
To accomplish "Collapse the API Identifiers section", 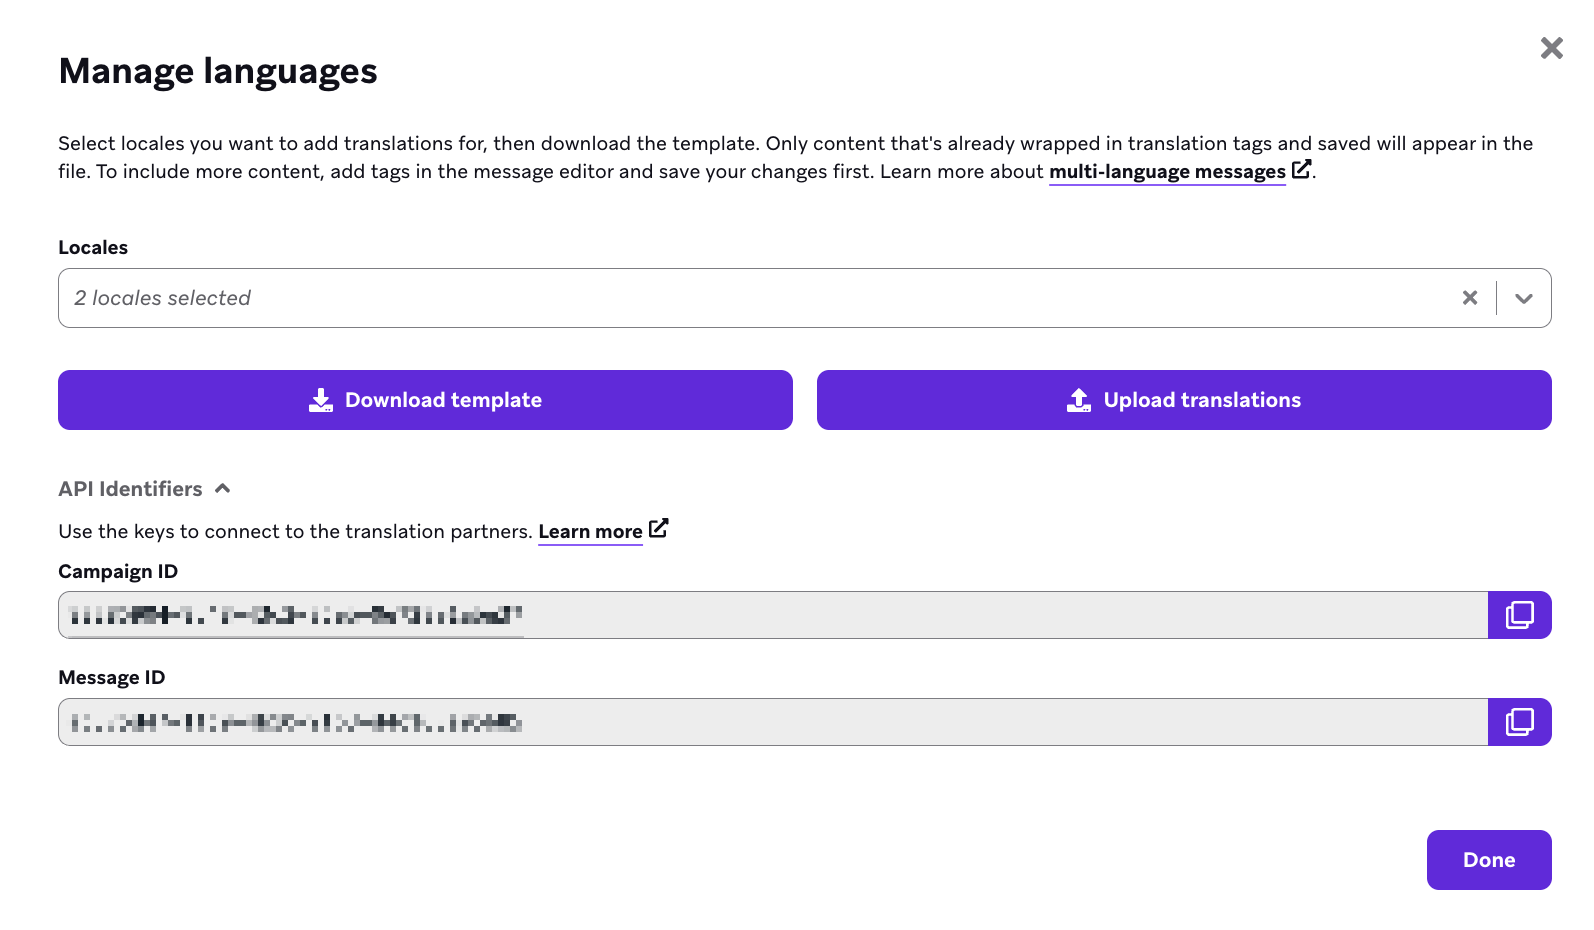I will click(x=224, y=489).
